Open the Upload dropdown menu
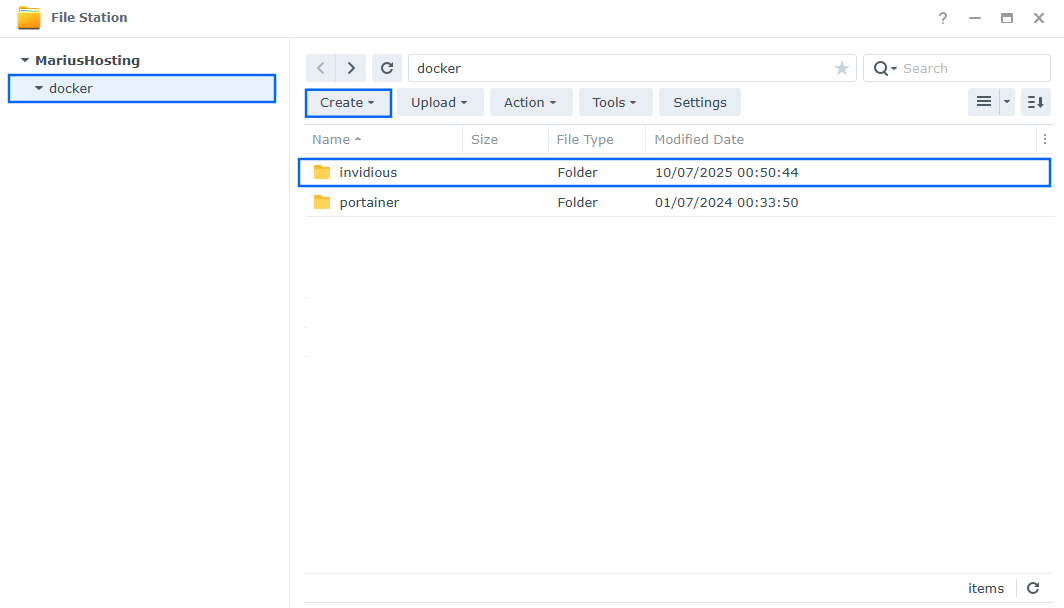The image size is (1064, 608). tap(439, 102)
